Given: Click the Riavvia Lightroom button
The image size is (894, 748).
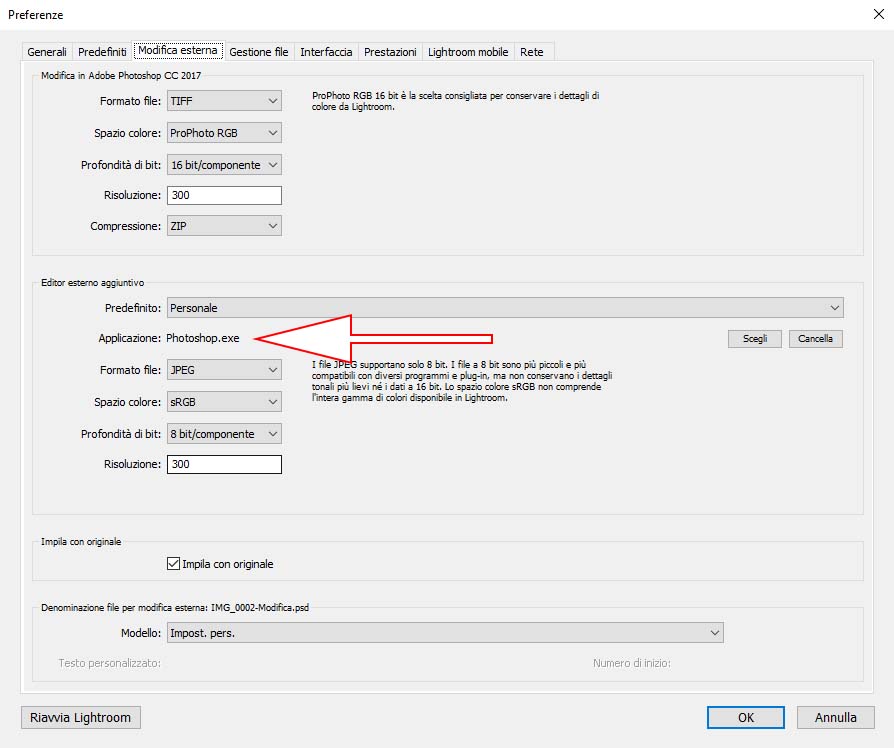Looking at the screenshot, I should [x=81, y=717].
